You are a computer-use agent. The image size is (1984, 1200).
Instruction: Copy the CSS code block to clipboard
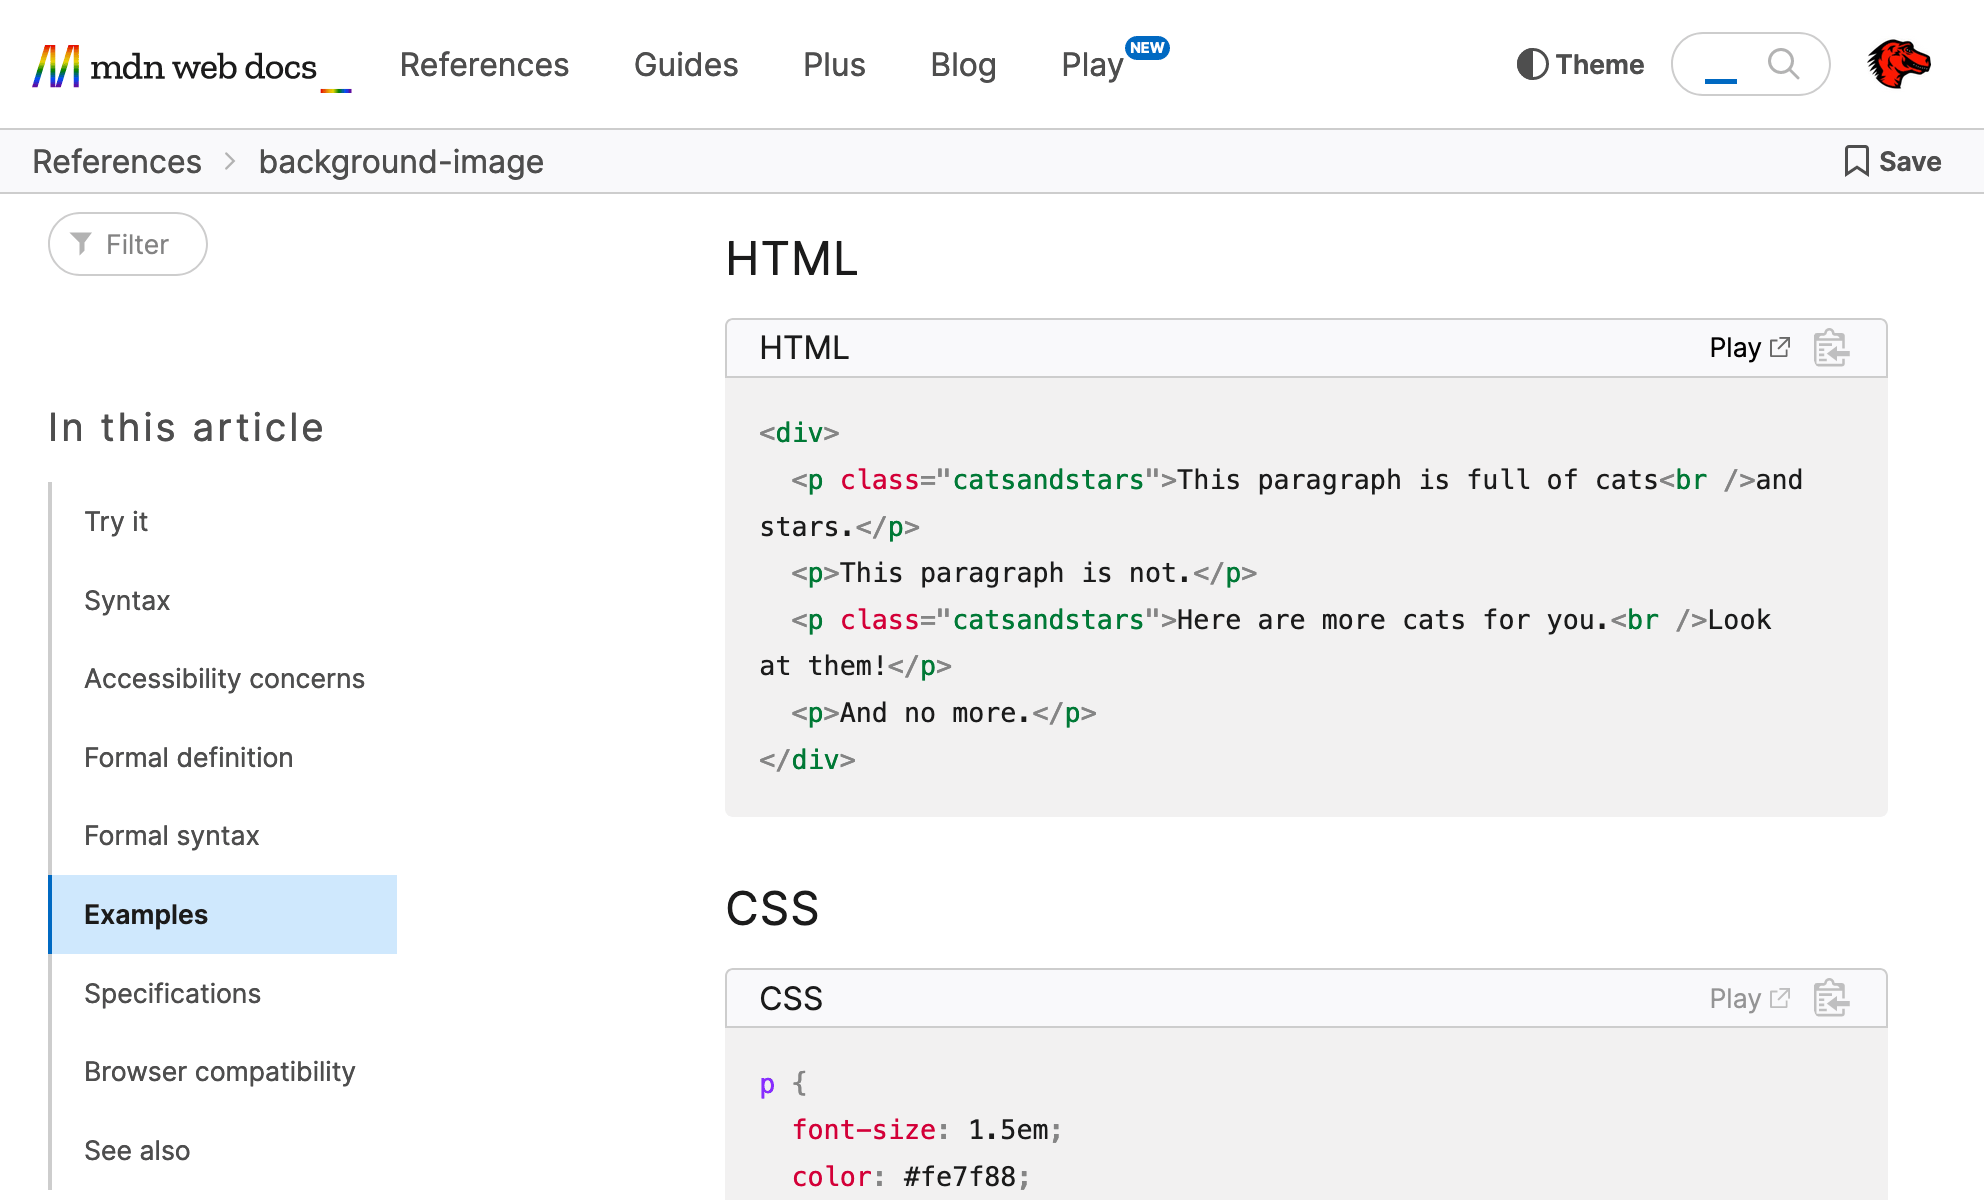1830,998
